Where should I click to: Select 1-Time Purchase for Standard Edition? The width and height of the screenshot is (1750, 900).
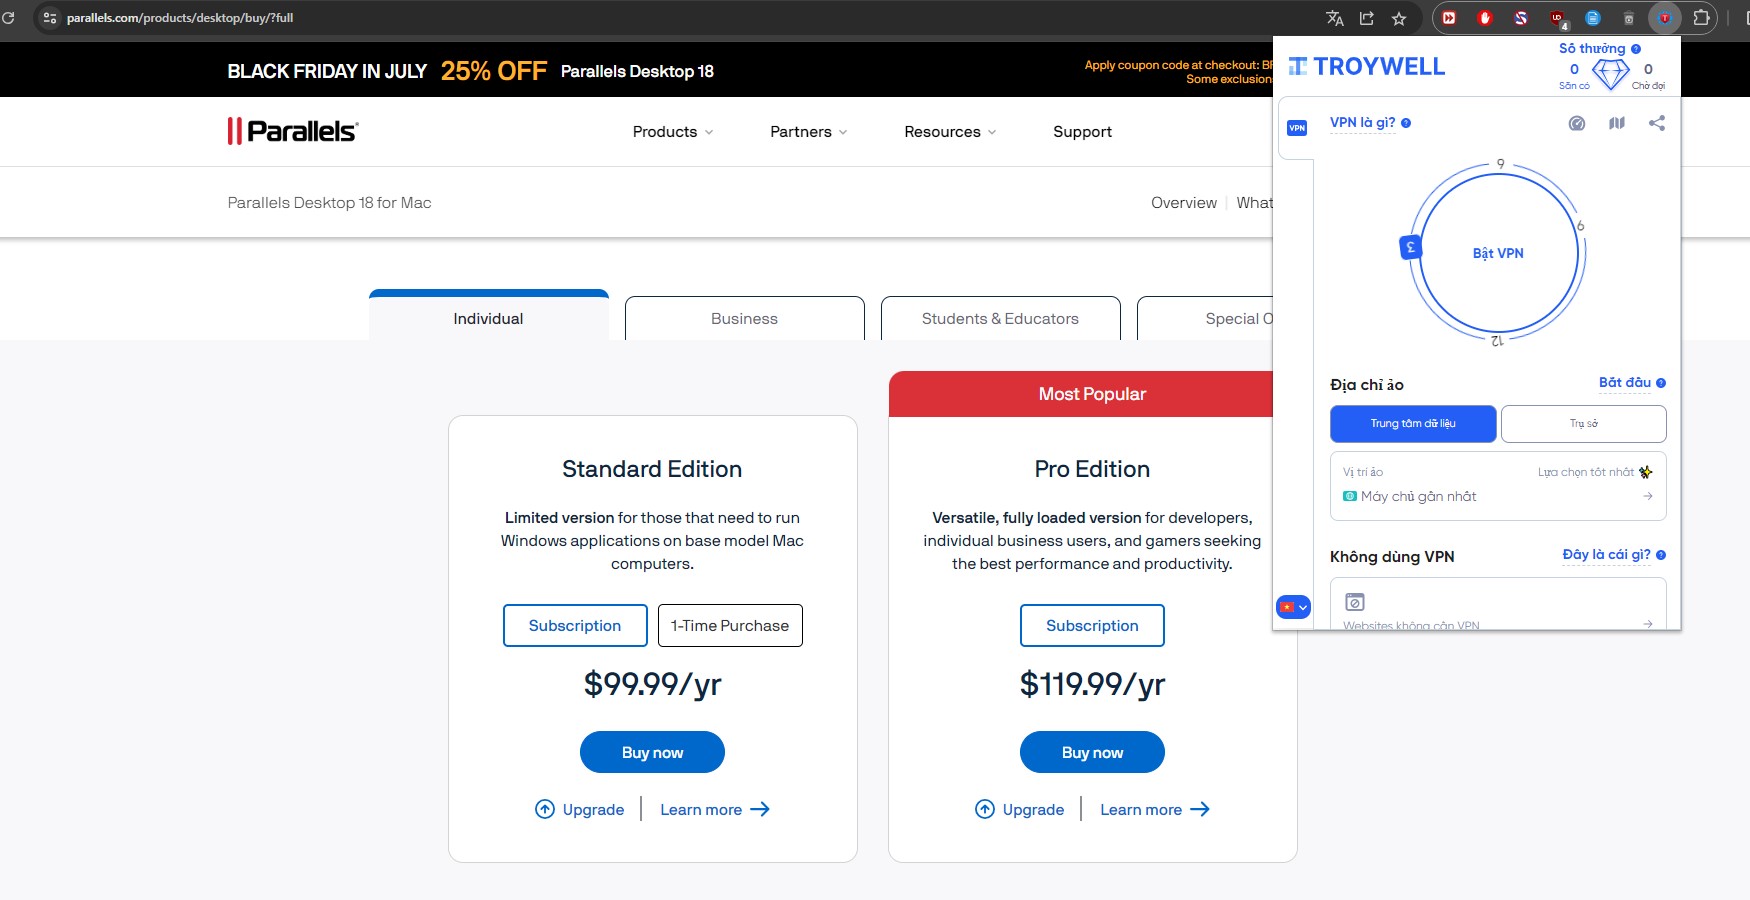[x=730, y=626]
